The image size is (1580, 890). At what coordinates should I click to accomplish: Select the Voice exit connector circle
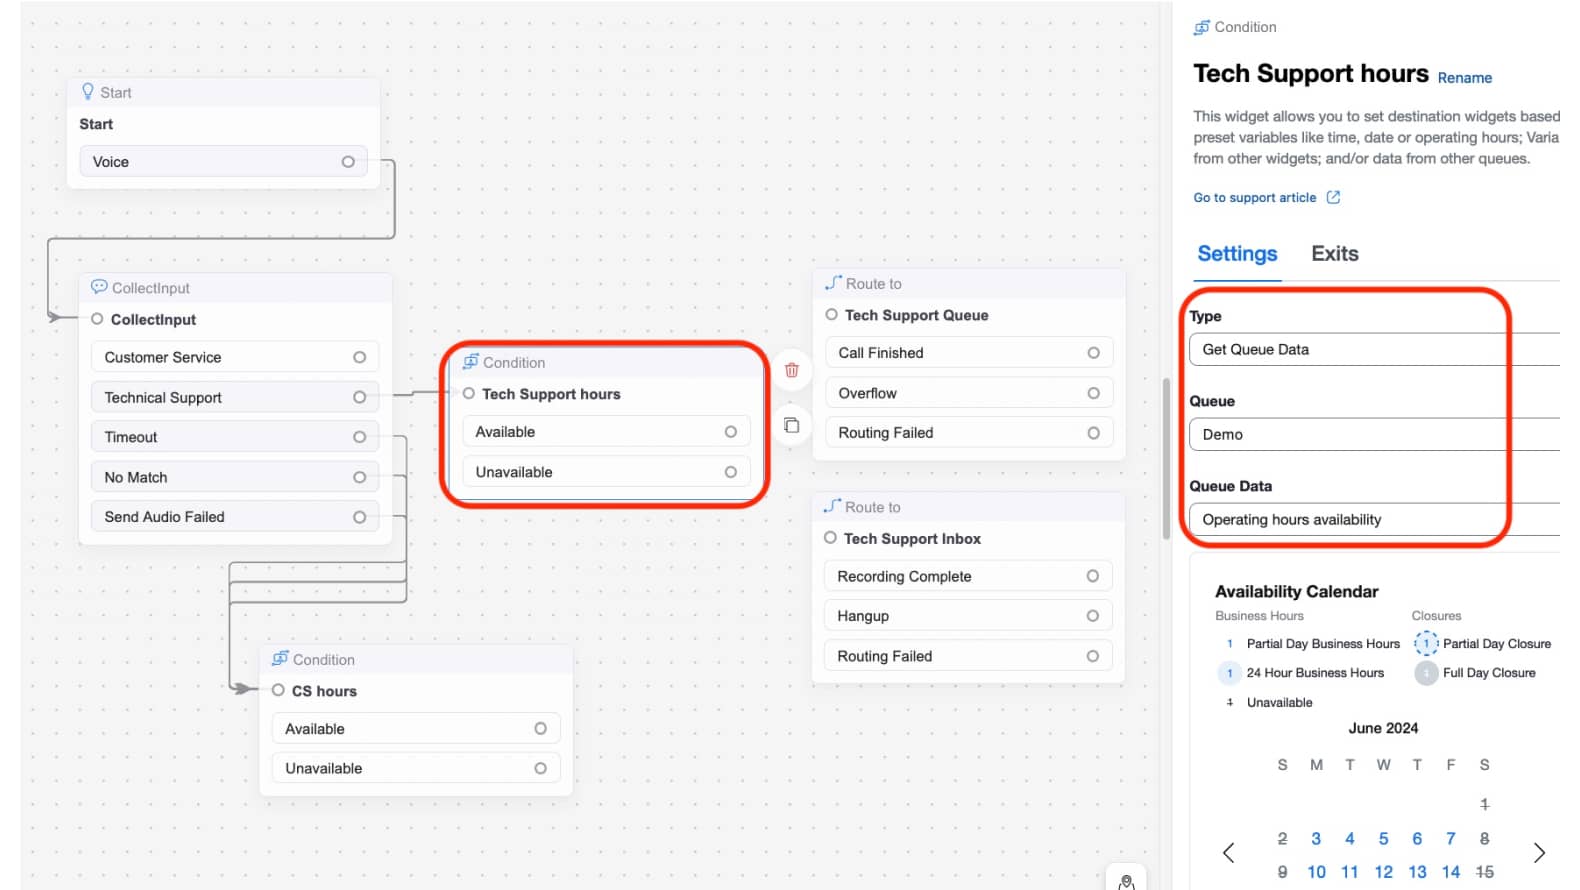pos(348,162)
